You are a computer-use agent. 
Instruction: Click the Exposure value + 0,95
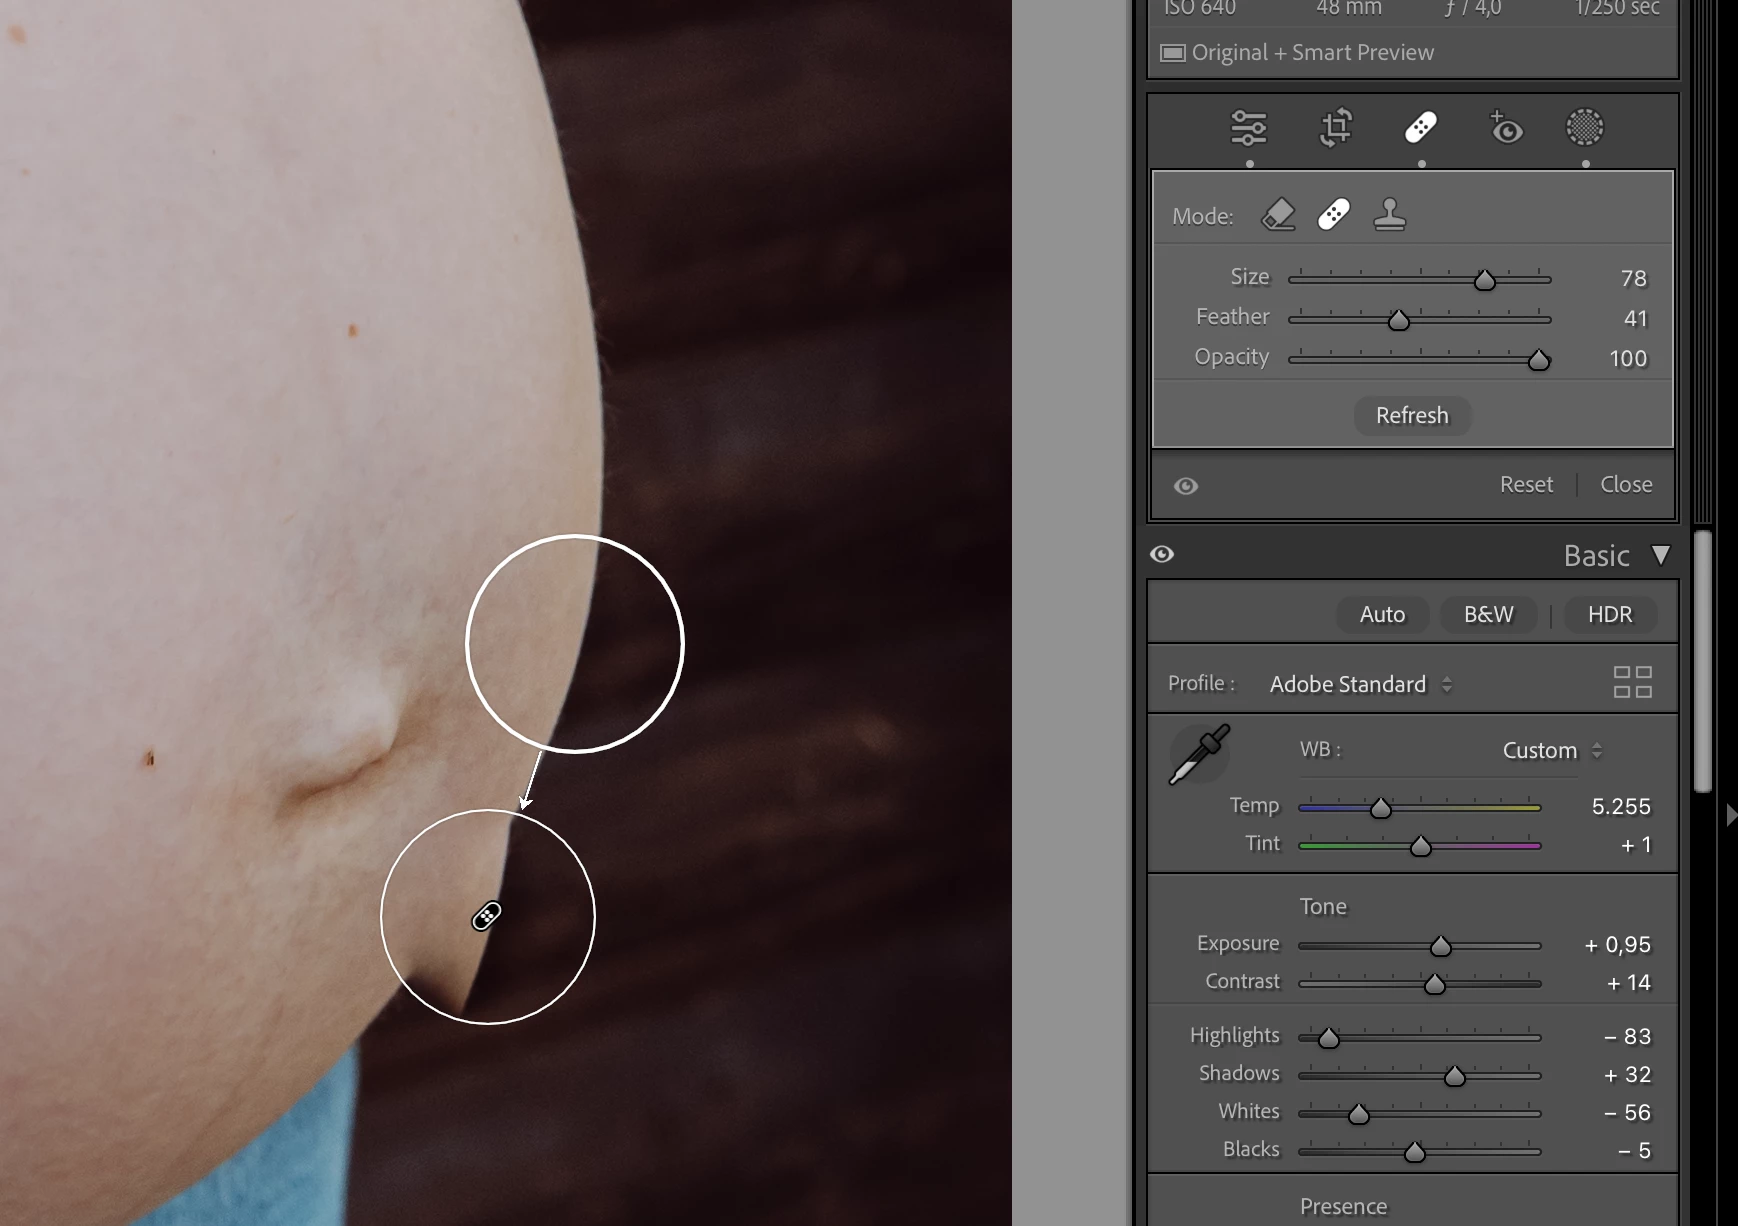[1617, 945]
